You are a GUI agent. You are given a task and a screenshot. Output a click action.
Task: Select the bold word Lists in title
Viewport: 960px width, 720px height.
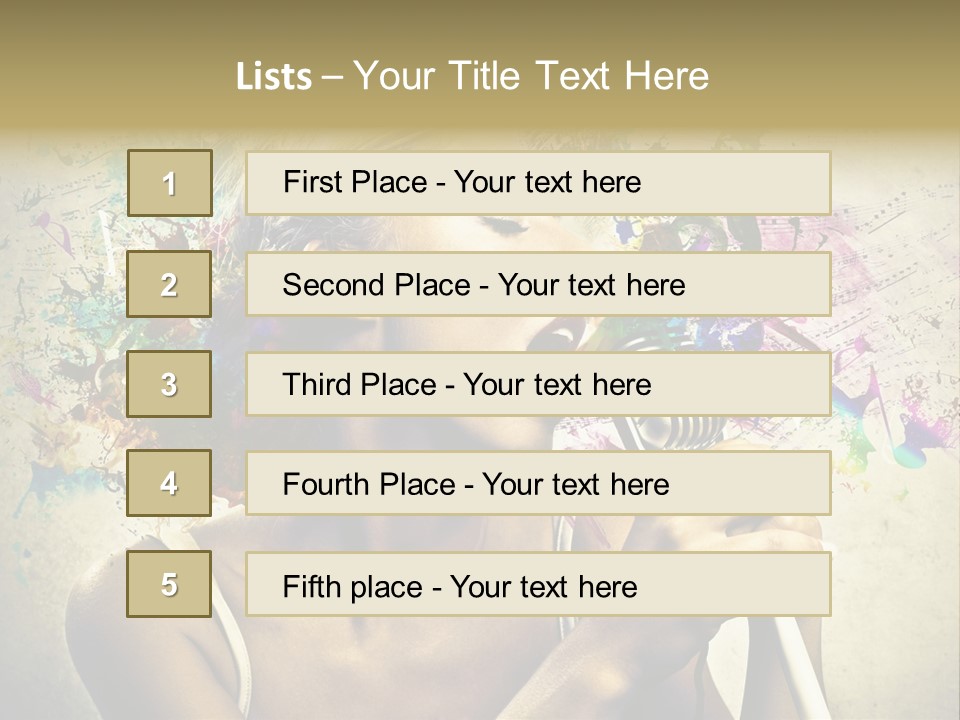[274, 77]
